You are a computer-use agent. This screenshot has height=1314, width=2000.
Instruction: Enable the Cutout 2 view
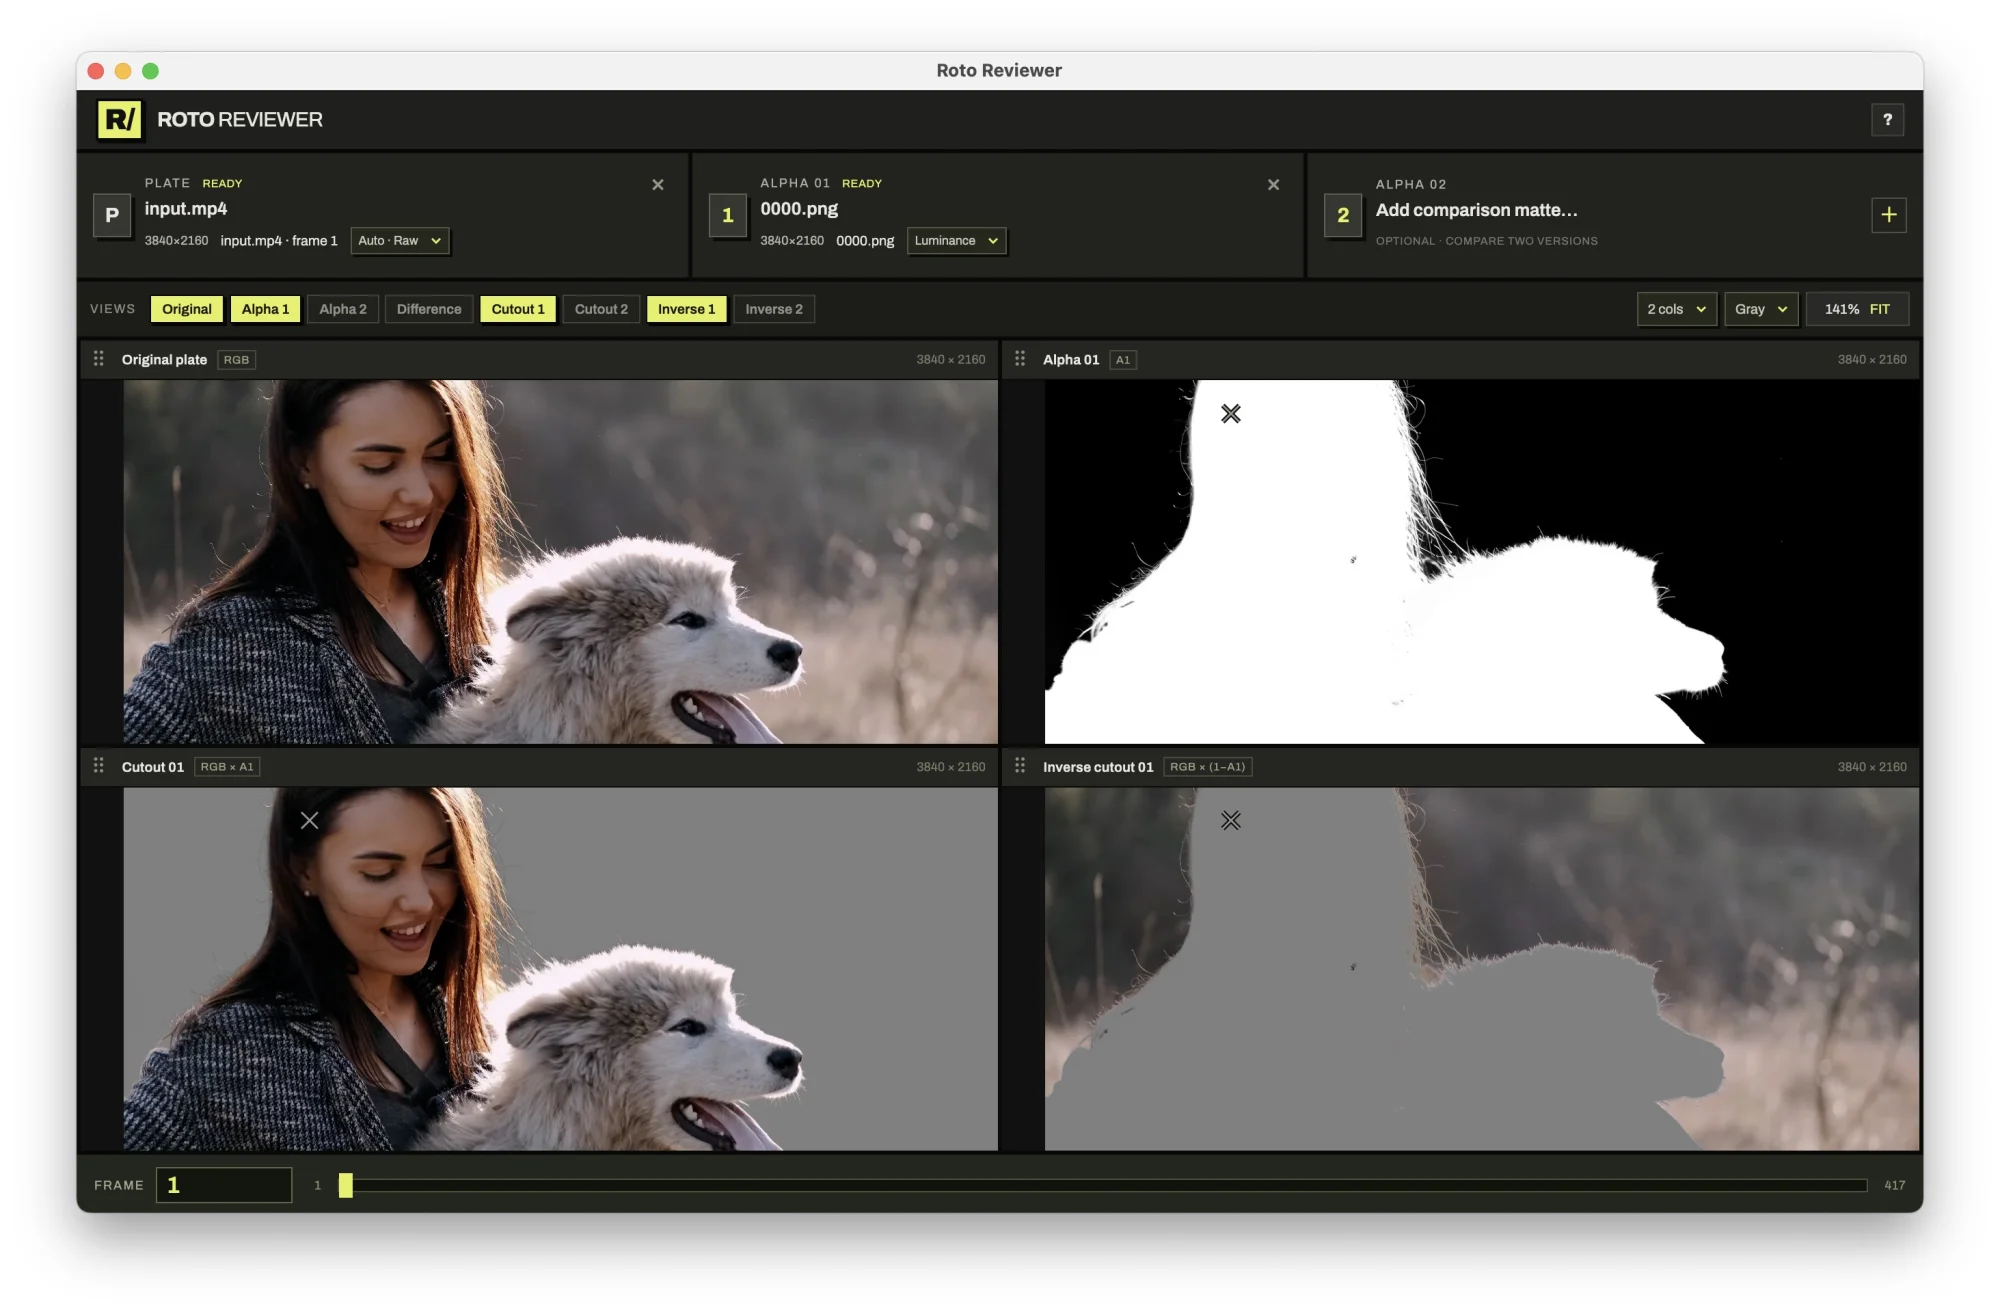tap(601, 309)
